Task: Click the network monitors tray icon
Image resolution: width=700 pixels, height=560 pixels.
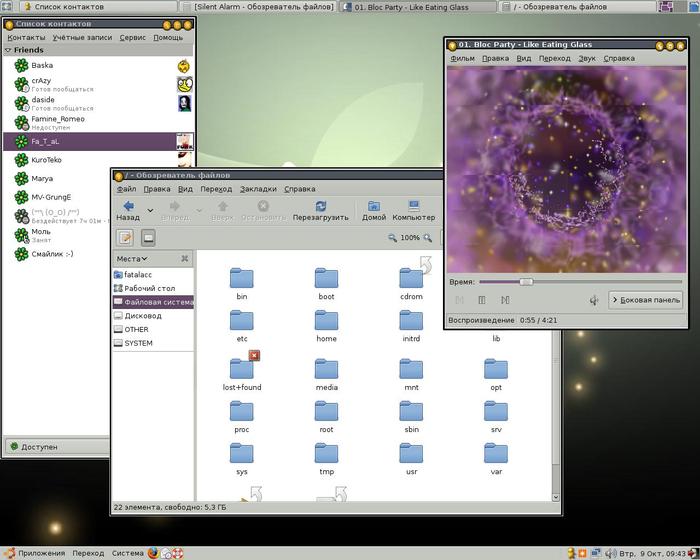Action: pos(596,553)
